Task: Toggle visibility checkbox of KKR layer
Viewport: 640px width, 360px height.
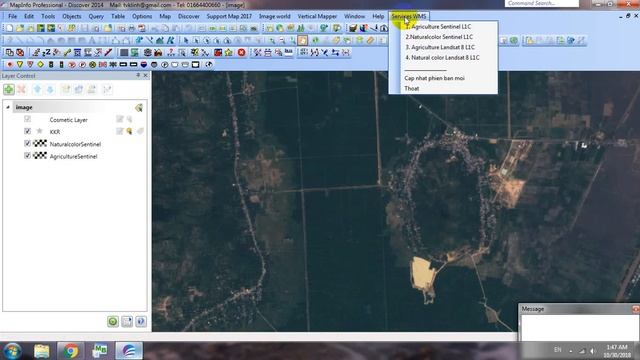Action: pyautogui.click(x=27, y=131)
